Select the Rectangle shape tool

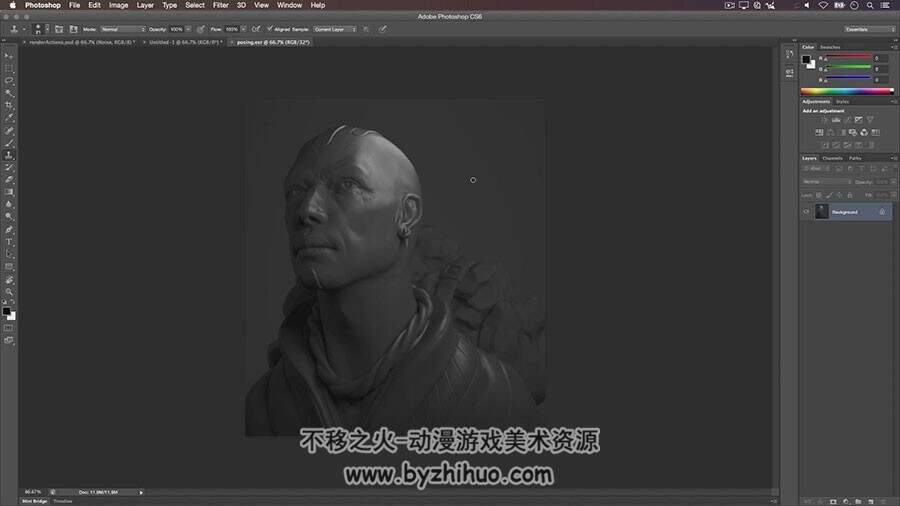[x=9, y=267]
